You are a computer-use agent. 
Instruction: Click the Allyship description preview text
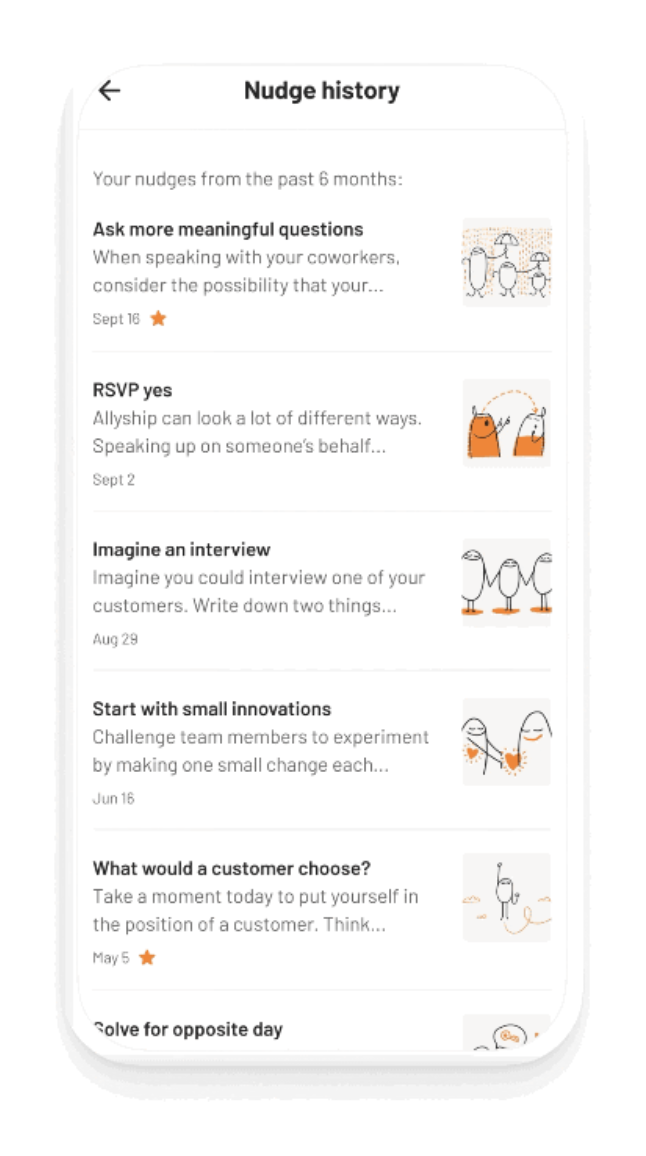[x=257, y=432]
